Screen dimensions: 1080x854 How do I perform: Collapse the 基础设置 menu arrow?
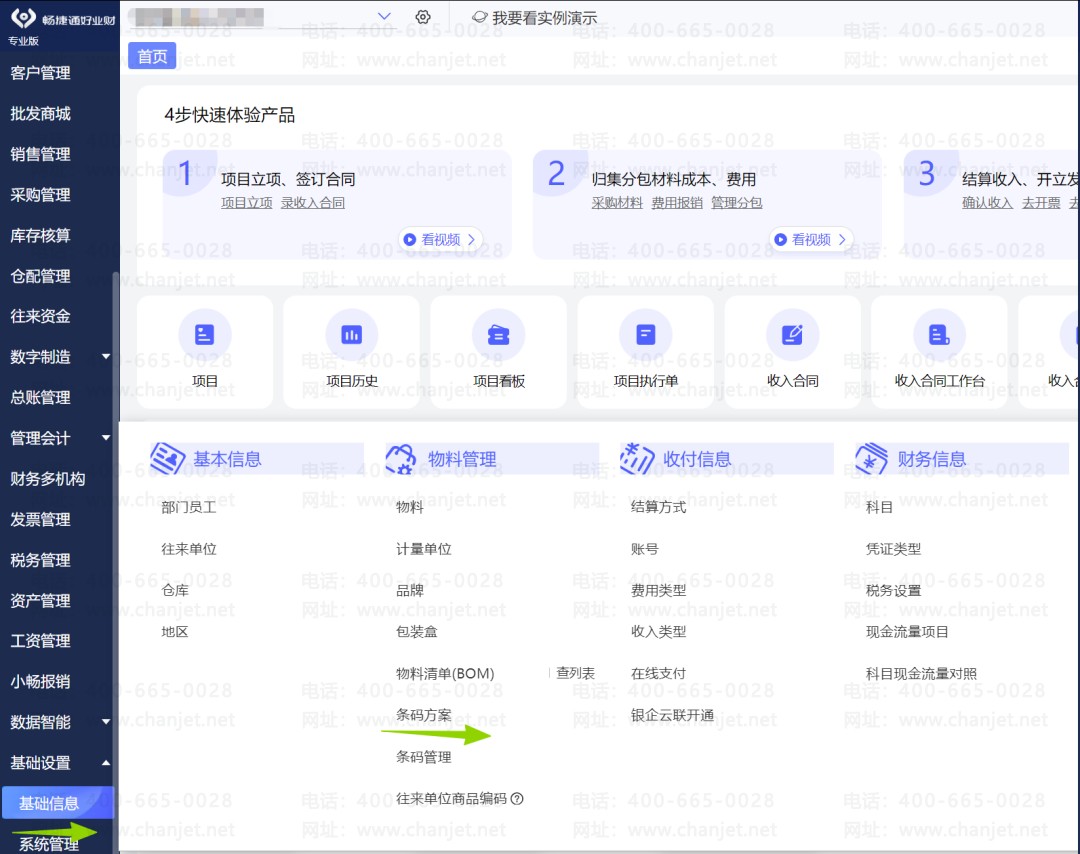click(x=106, y=762)
